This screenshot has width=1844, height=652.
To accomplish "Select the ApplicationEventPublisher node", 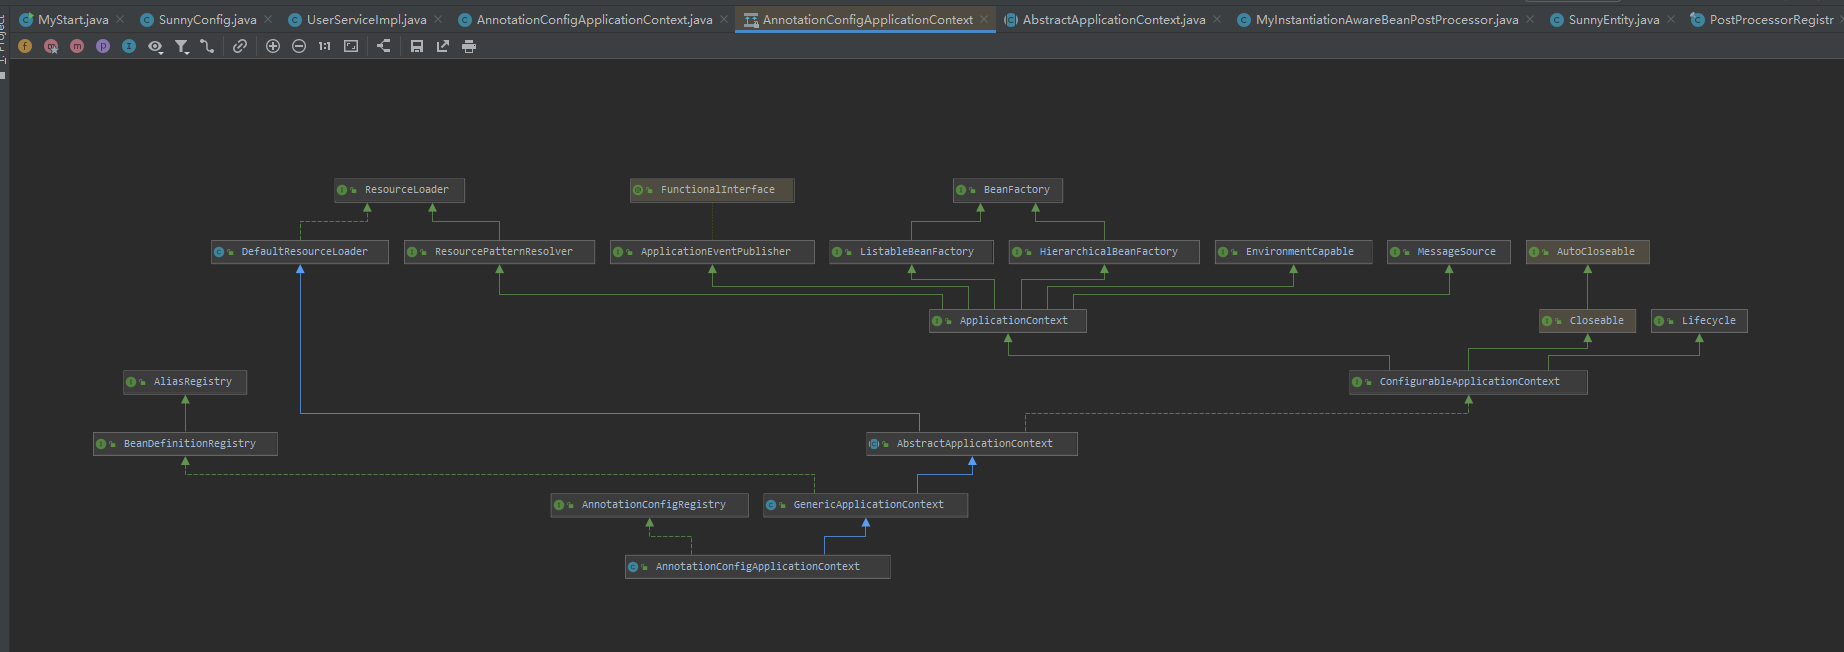I will [712, 252].
